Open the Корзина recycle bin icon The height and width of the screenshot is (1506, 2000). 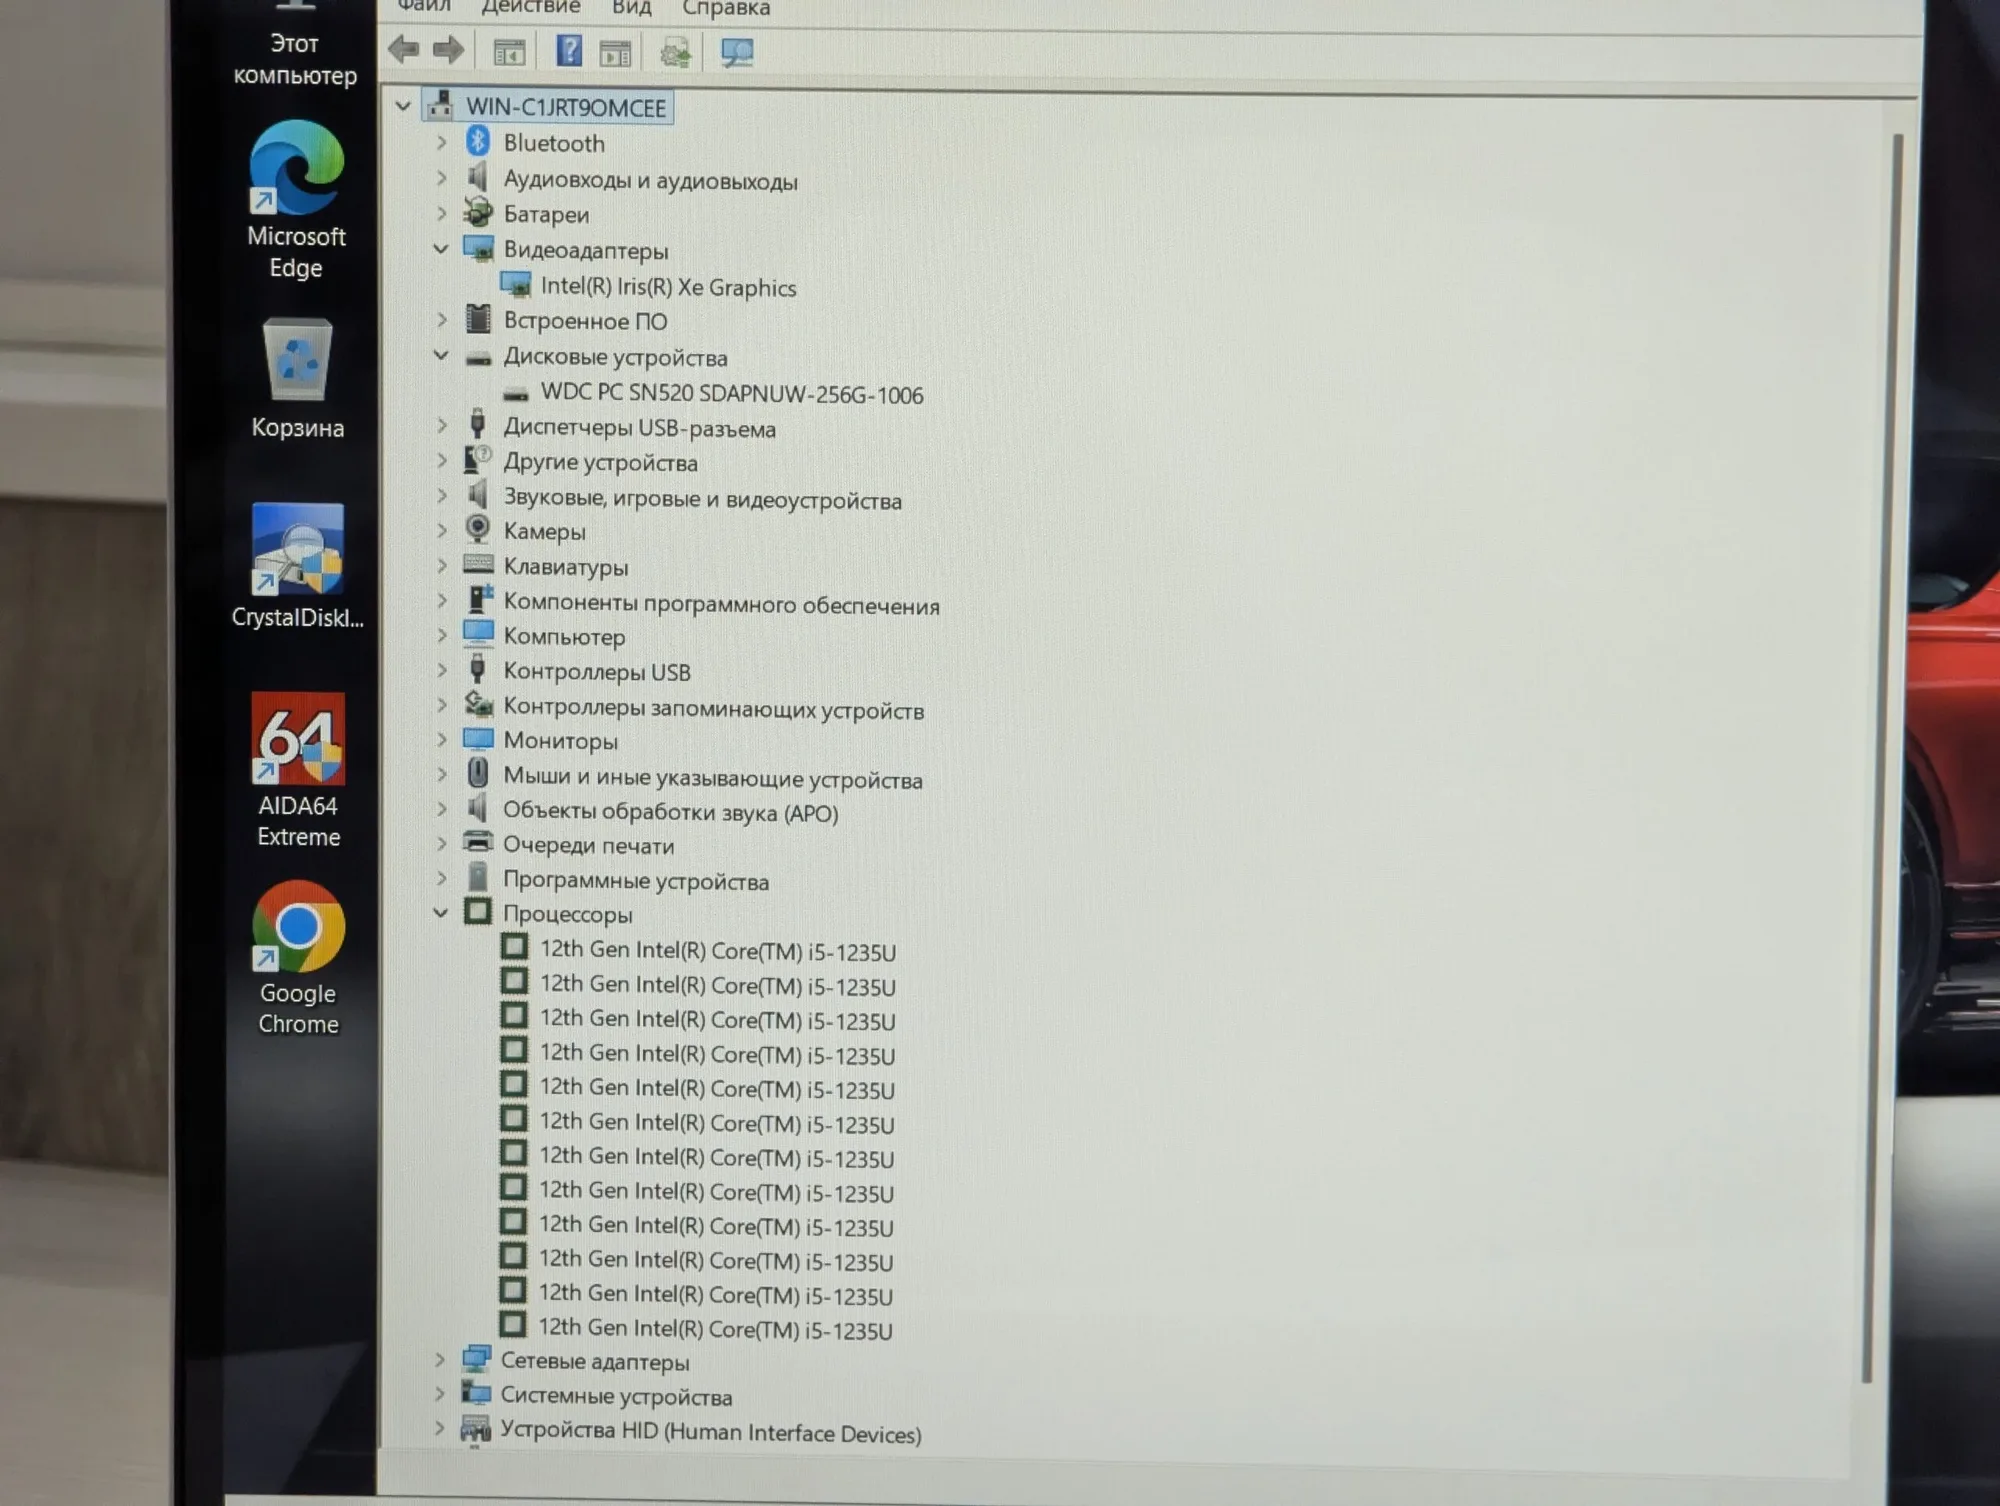coord(297,379)
